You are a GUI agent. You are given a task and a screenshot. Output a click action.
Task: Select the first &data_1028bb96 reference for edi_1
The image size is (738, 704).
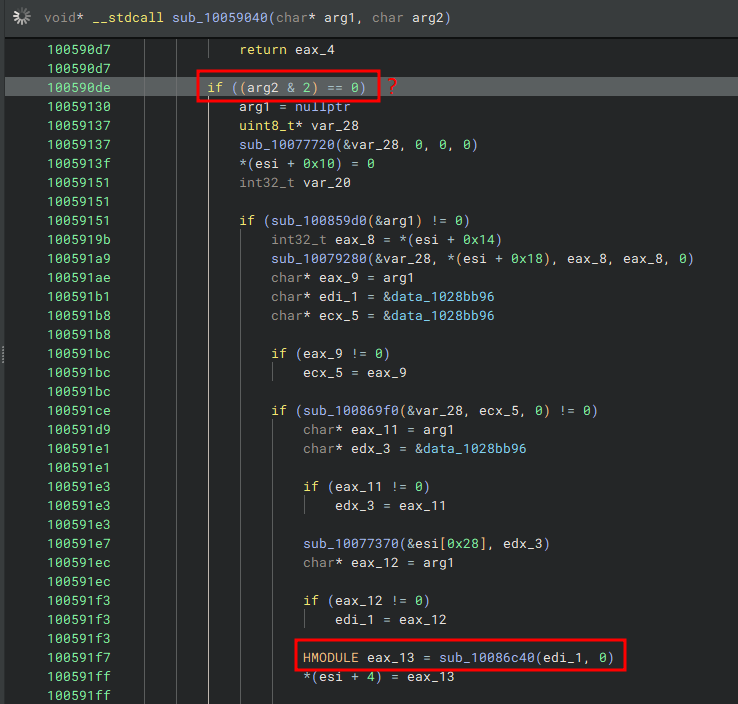439,296
